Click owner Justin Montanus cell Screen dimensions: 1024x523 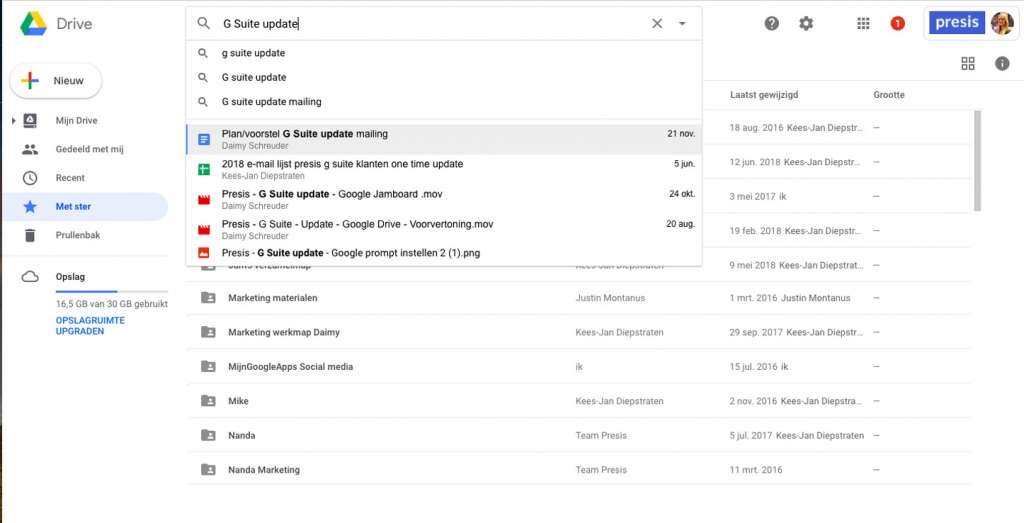pos(610,298)
